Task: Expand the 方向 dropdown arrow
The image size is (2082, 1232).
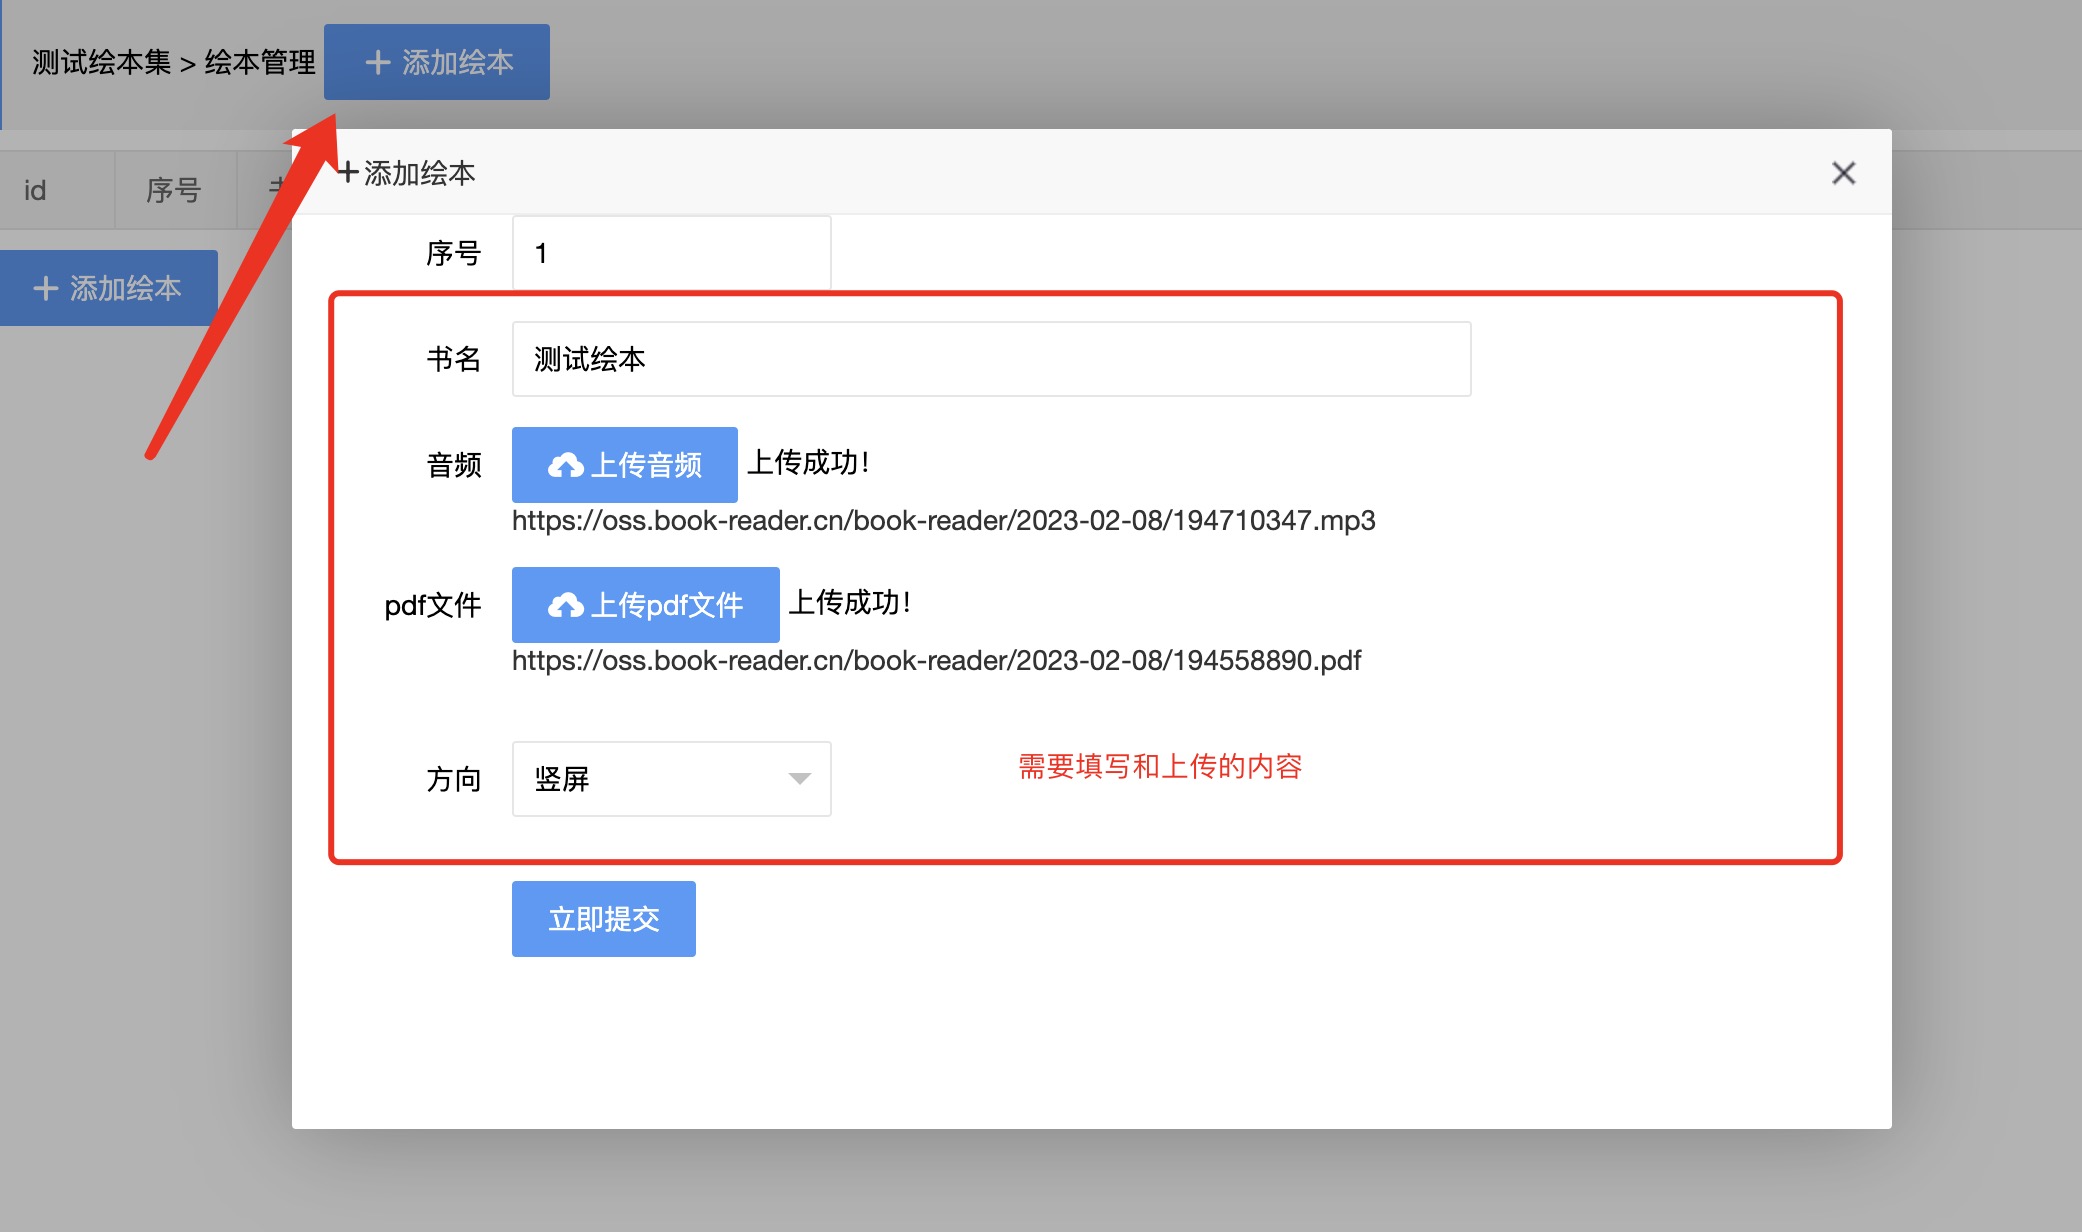Action: 799,779
